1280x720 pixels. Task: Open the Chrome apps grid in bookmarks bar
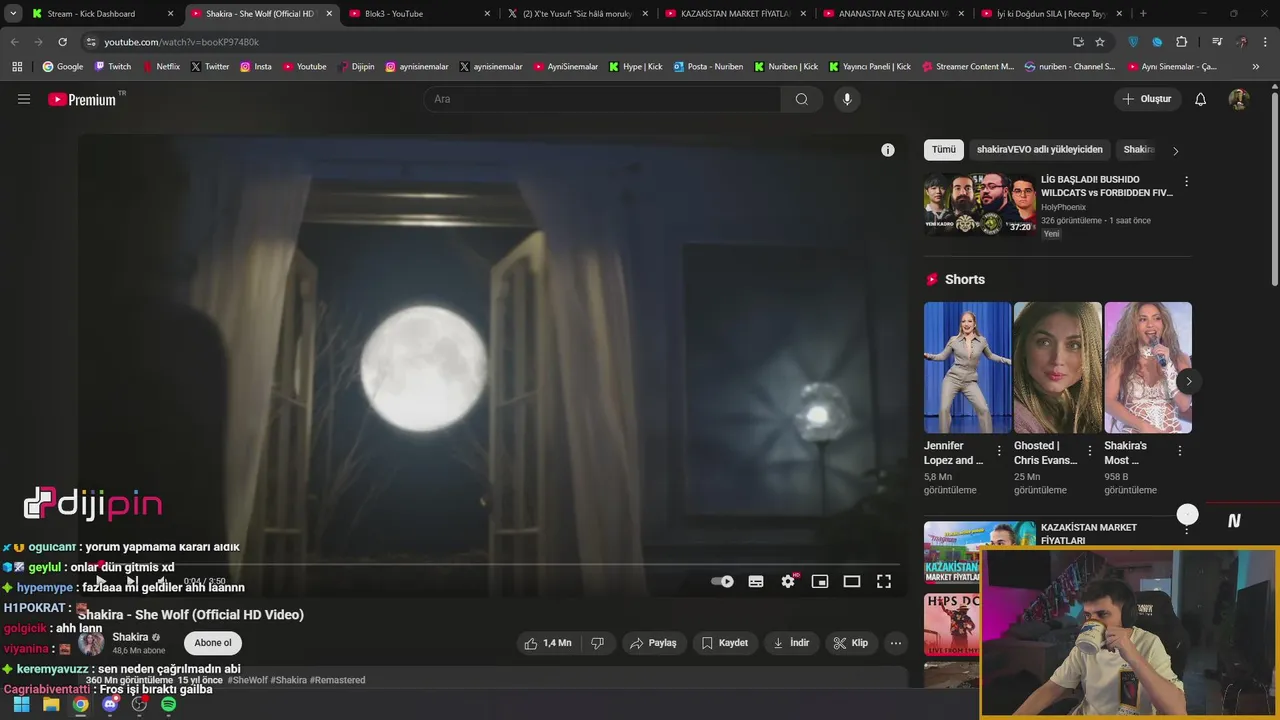(x=17, y=67)
